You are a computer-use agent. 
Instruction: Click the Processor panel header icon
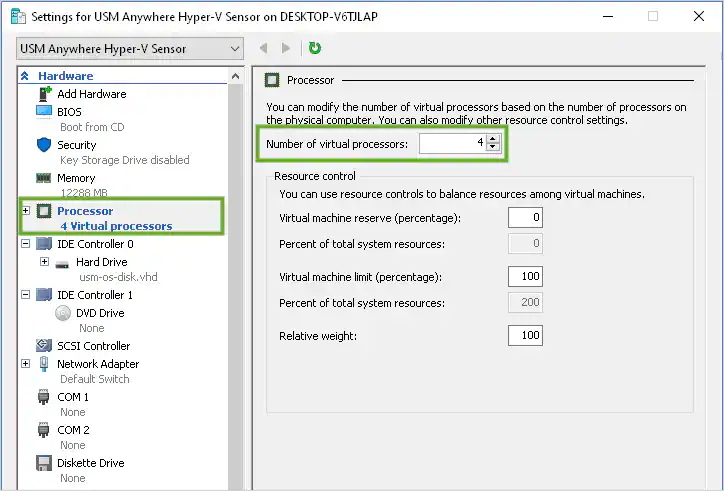(x=272, y=80)
